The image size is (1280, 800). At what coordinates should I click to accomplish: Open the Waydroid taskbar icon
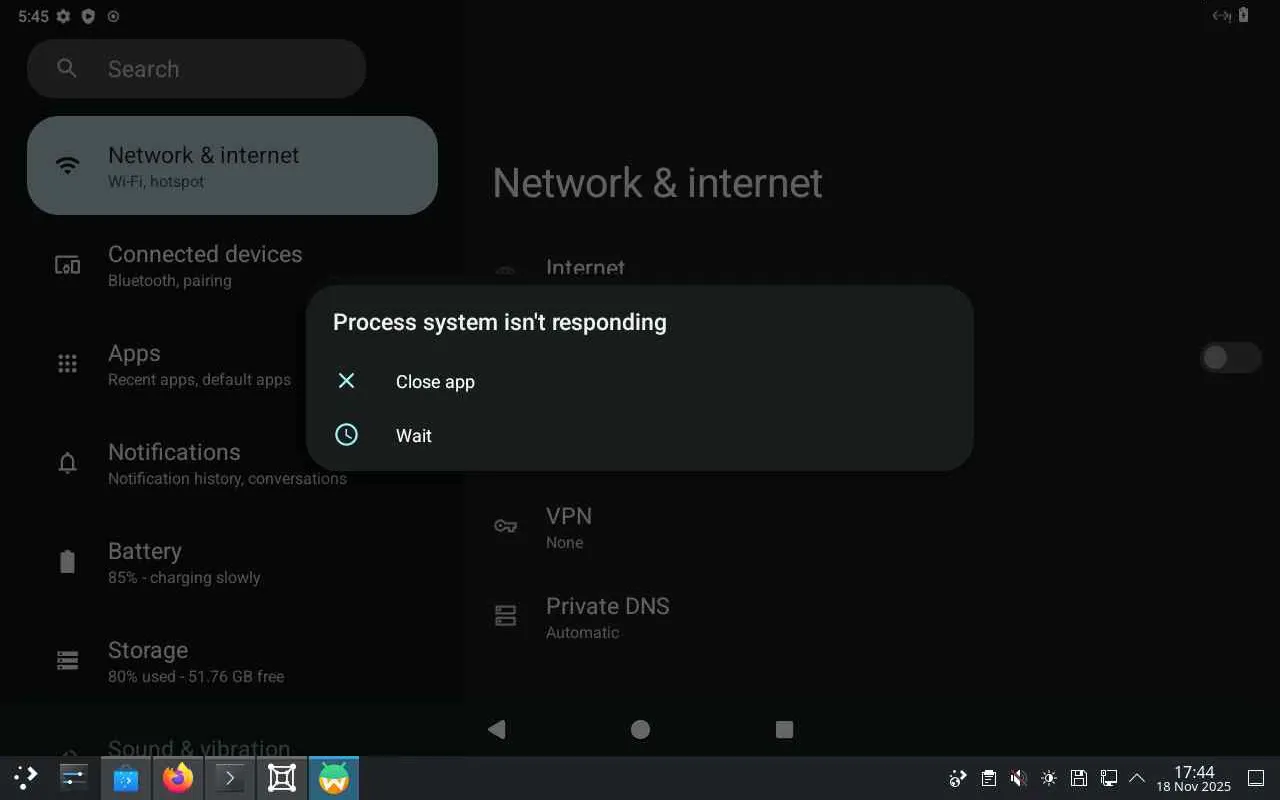[334, 778]
